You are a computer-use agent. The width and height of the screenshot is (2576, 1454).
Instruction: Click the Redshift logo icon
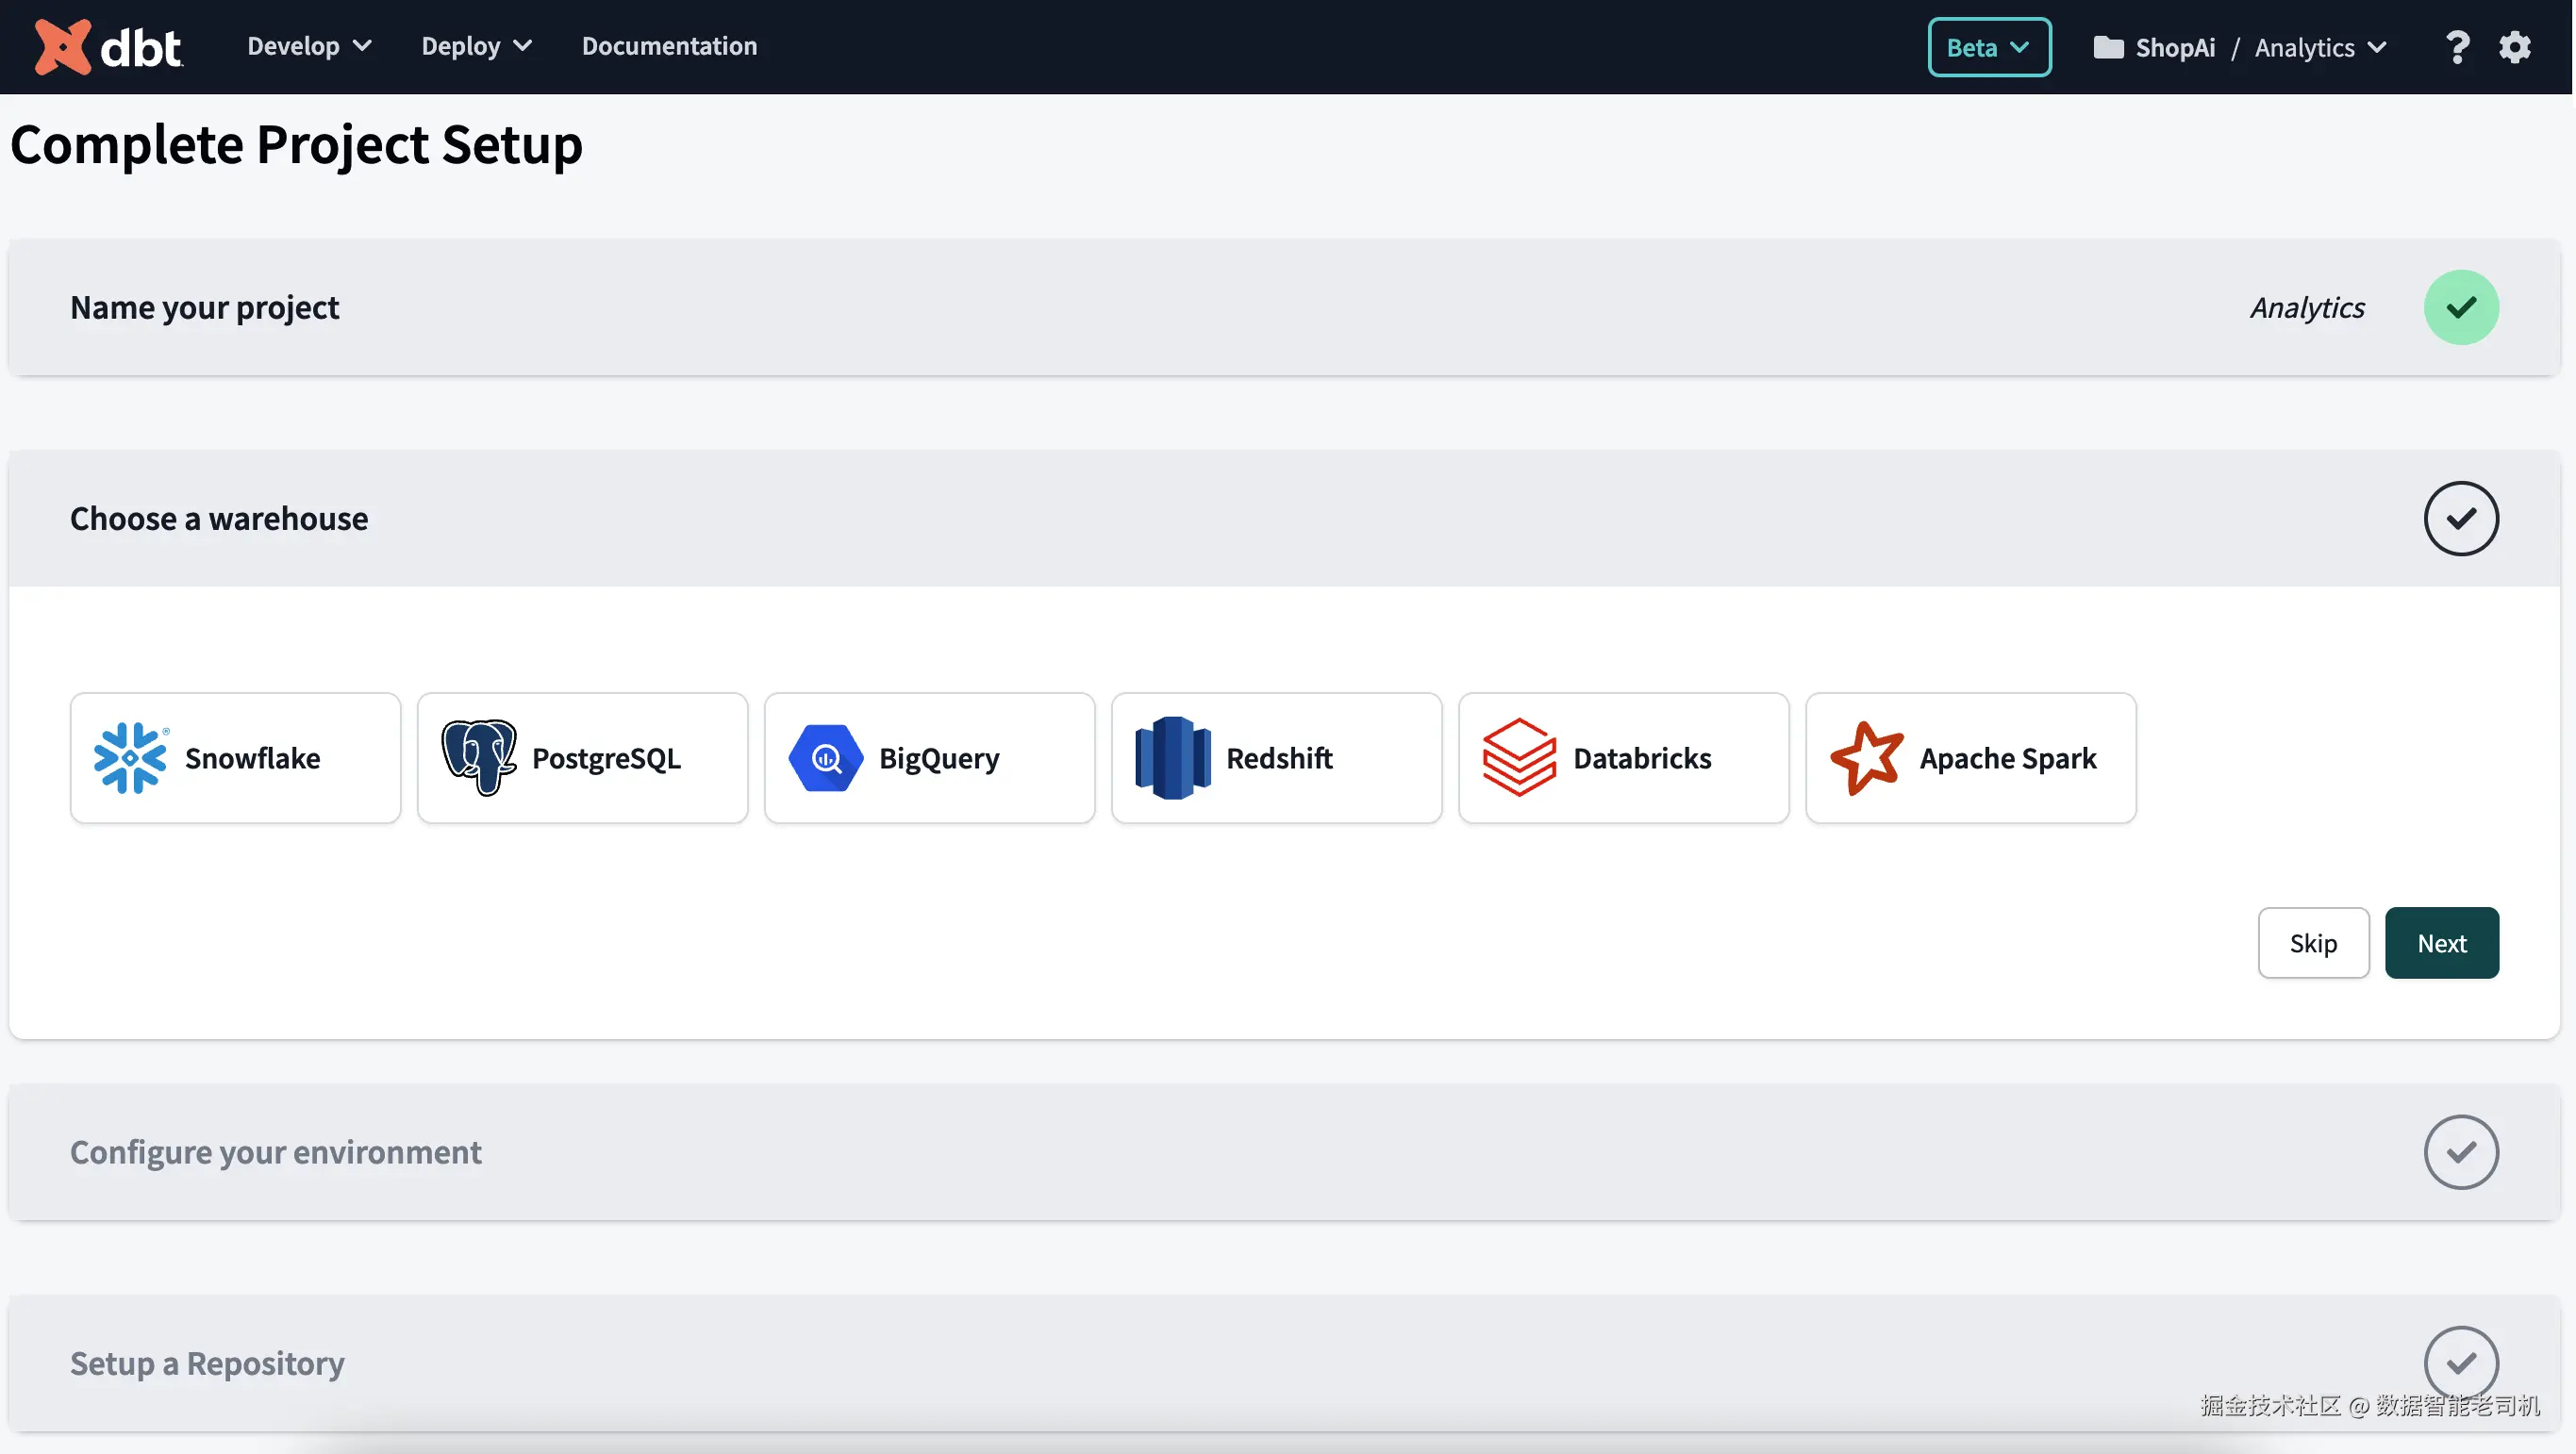click(x=1173, y=758)
